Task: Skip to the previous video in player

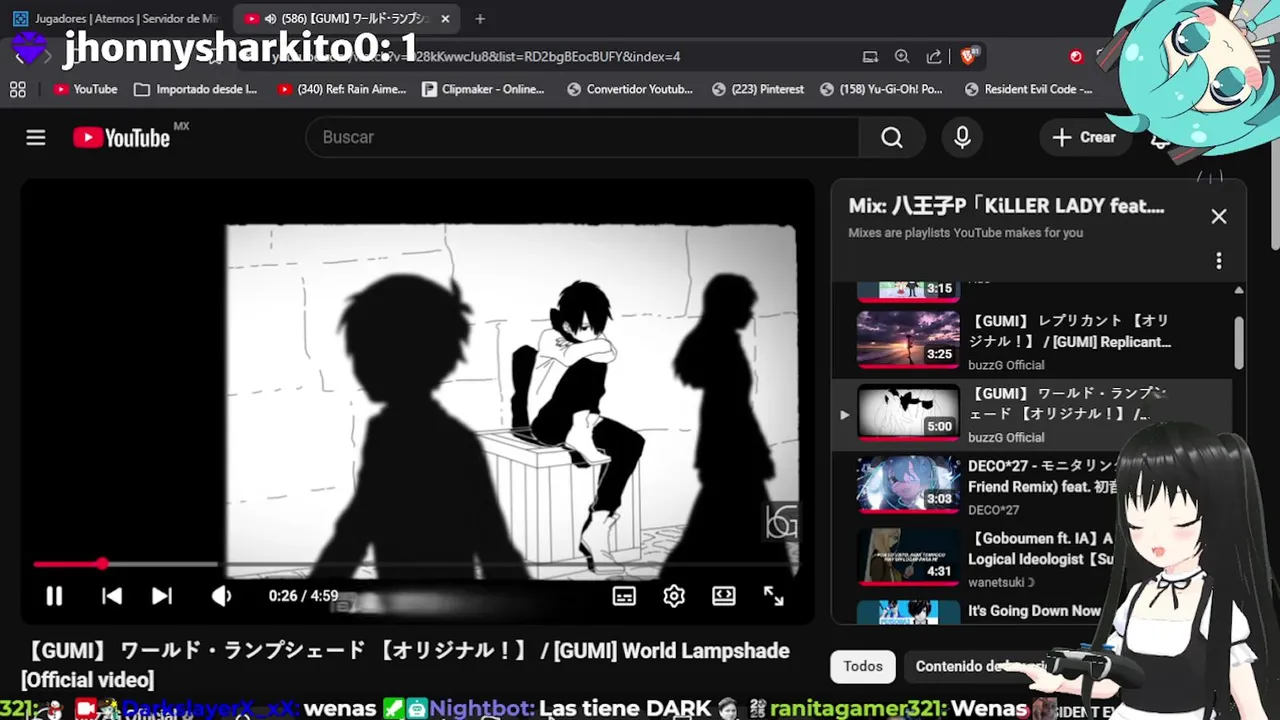Action: (x=112, y=596)
